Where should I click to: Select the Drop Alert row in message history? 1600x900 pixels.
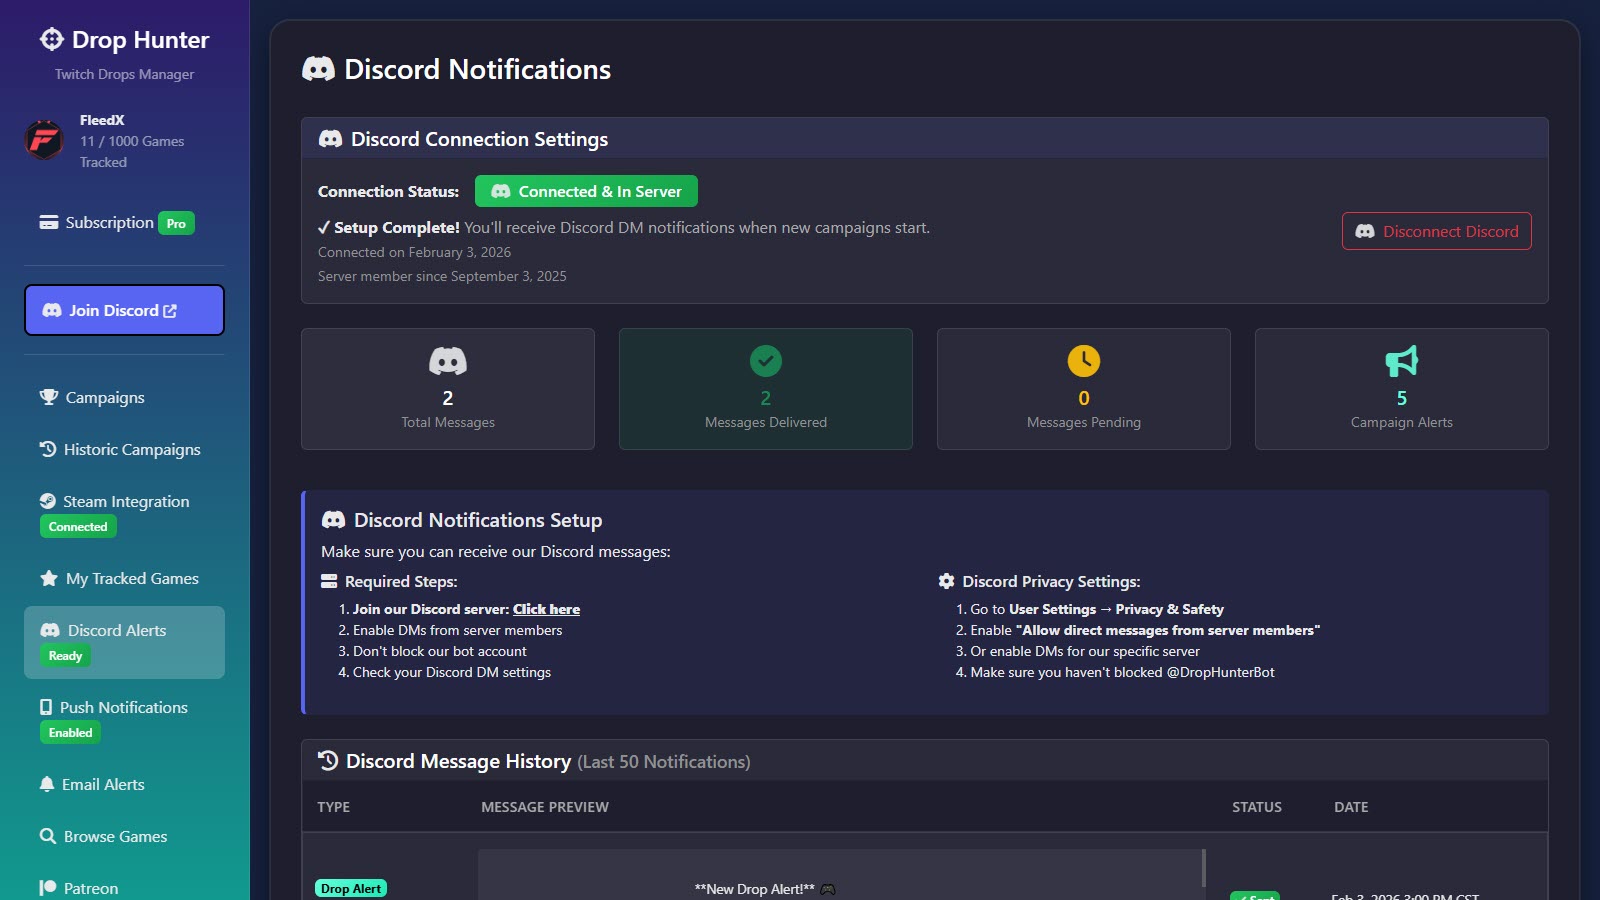point(351,888)
